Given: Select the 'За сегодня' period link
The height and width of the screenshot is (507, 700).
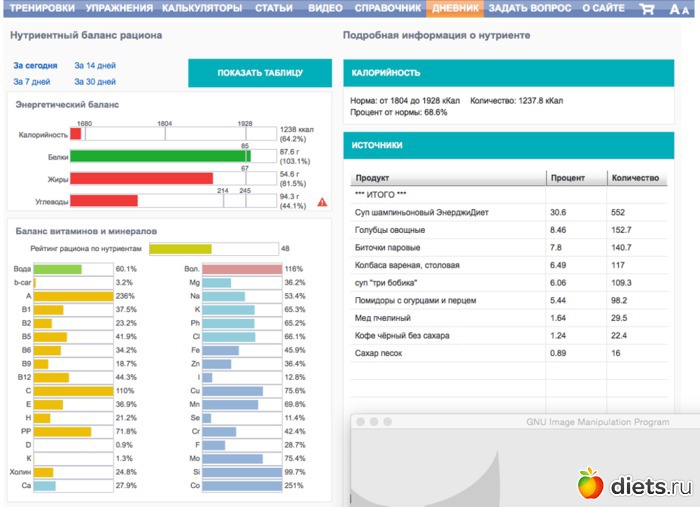Looking at the screenshot, I should click(33, 64).
